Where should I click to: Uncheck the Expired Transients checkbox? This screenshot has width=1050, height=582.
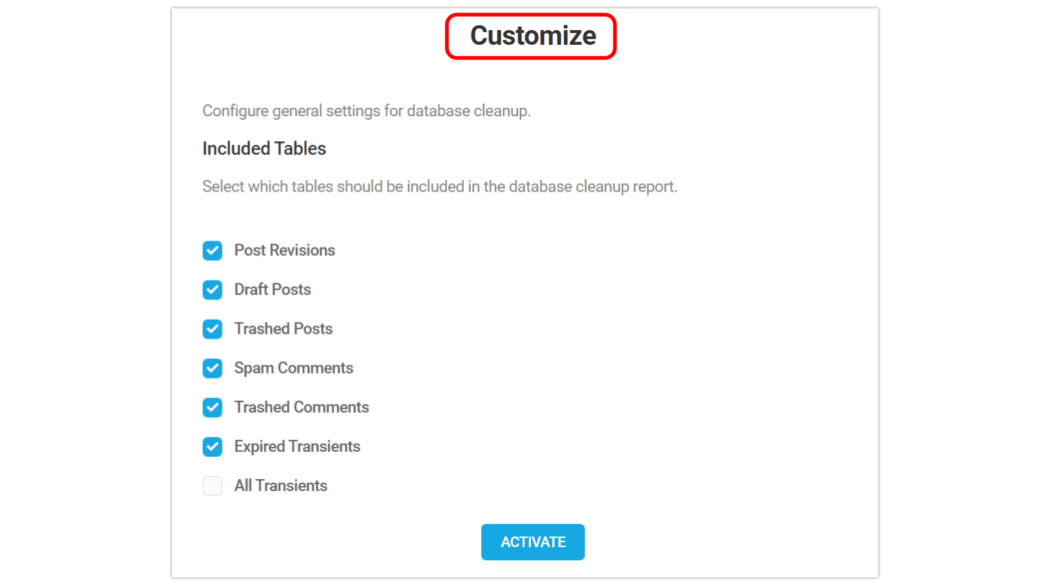pyautogui.click(x=212, y=446)
